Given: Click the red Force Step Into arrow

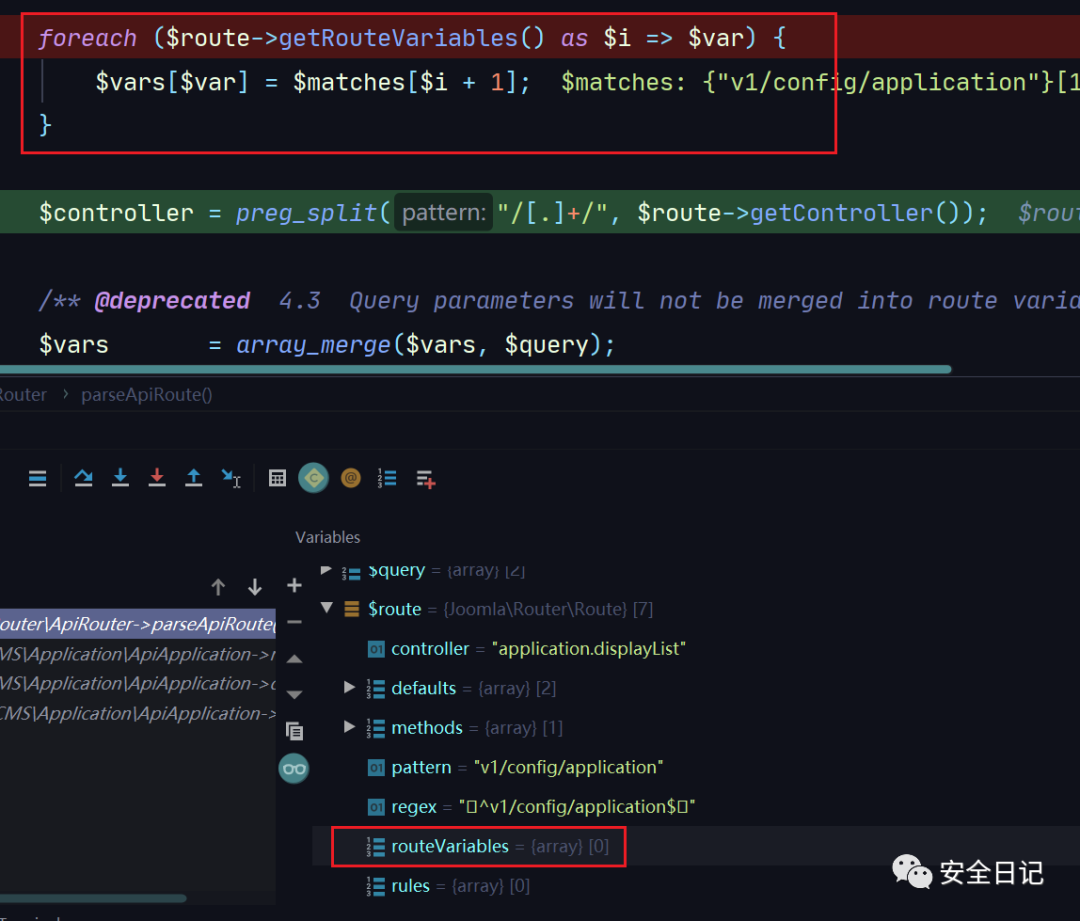Looking at the screenshot, I should pos(157,478).
